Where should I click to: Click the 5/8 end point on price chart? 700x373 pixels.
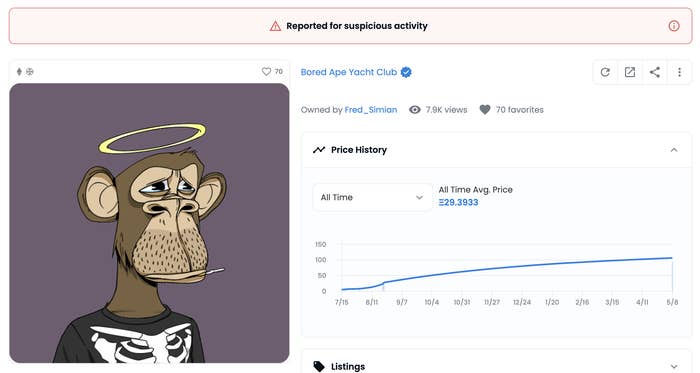672,258
